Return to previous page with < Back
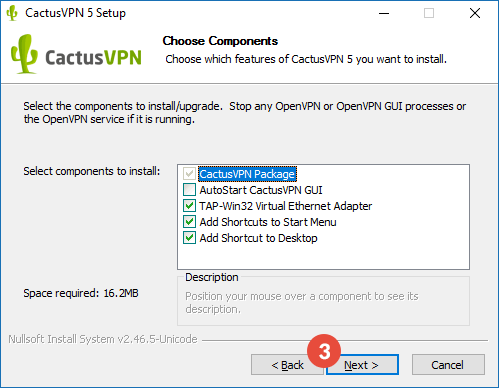The image size is (499, 388). click(287, 365)
